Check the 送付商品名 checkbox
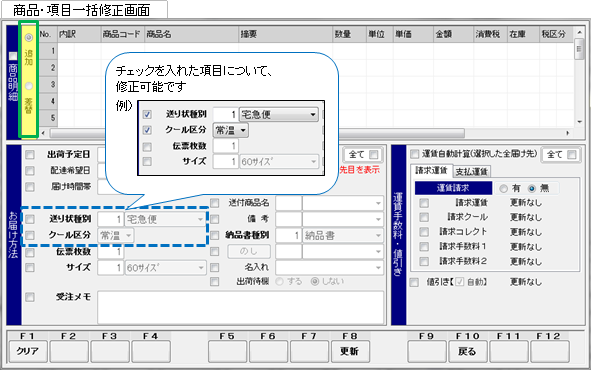Image resolution: width=591 pixels, height=370 pixels. (x=214, y=203)
